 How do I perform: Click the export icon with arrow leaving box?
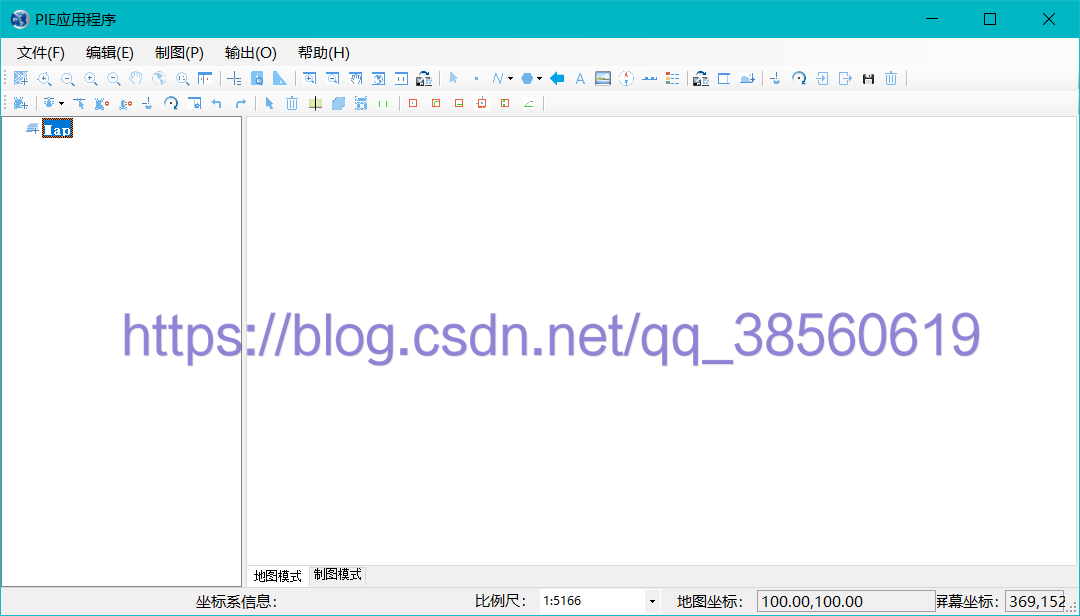(x=845, y=79)
